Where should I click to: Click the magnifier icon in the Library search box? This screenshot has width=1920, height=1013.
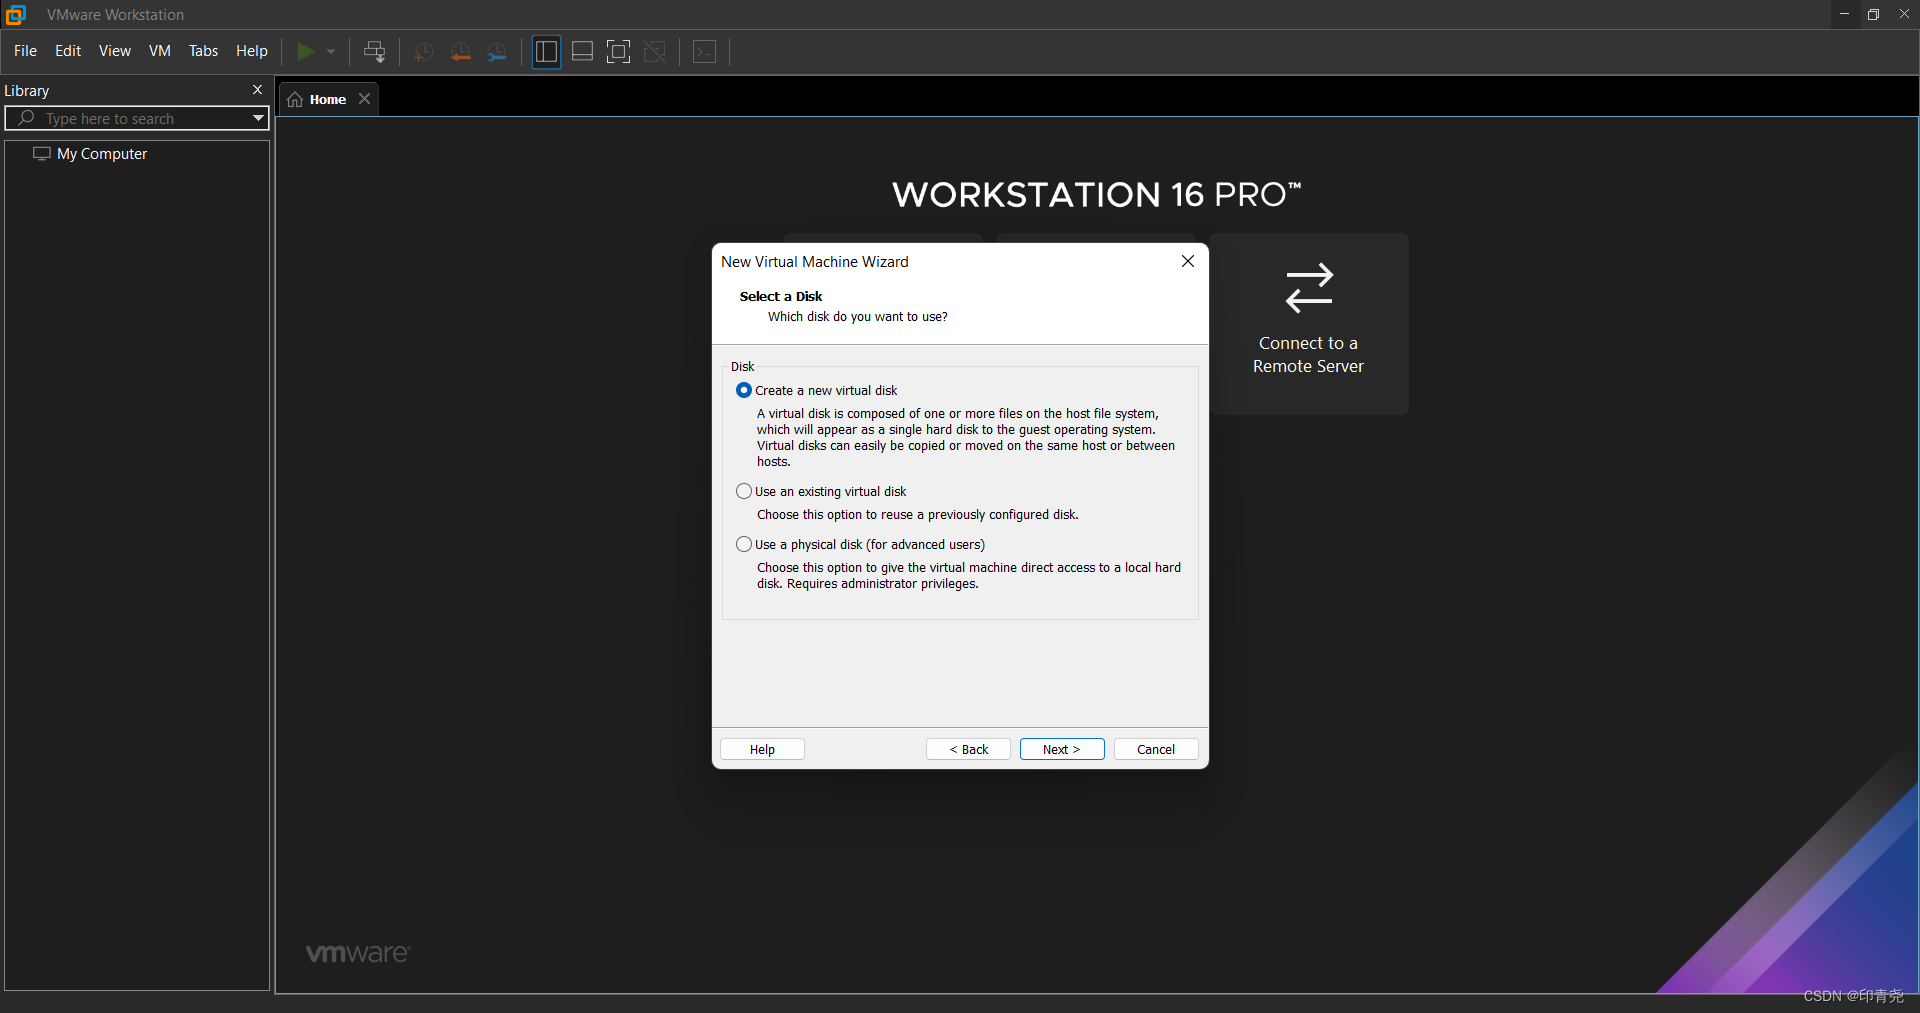coord(27,118)
